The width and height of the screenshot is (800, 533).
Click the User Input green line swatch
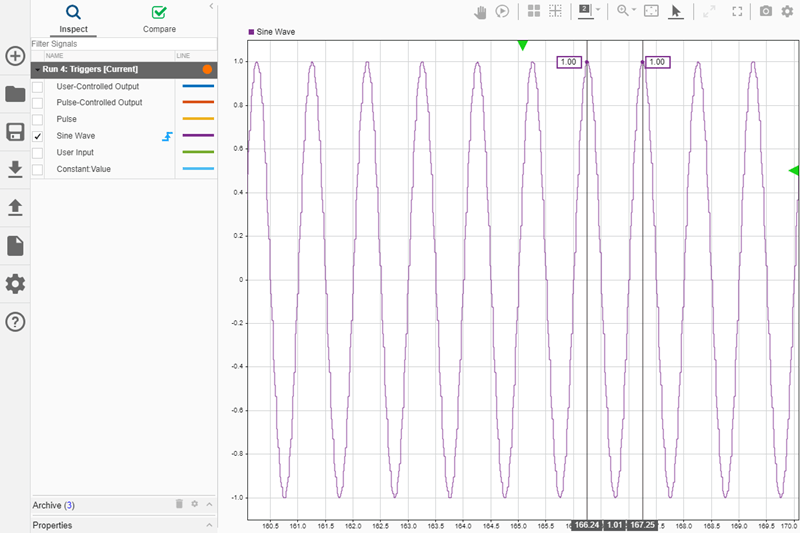[198, 152]
